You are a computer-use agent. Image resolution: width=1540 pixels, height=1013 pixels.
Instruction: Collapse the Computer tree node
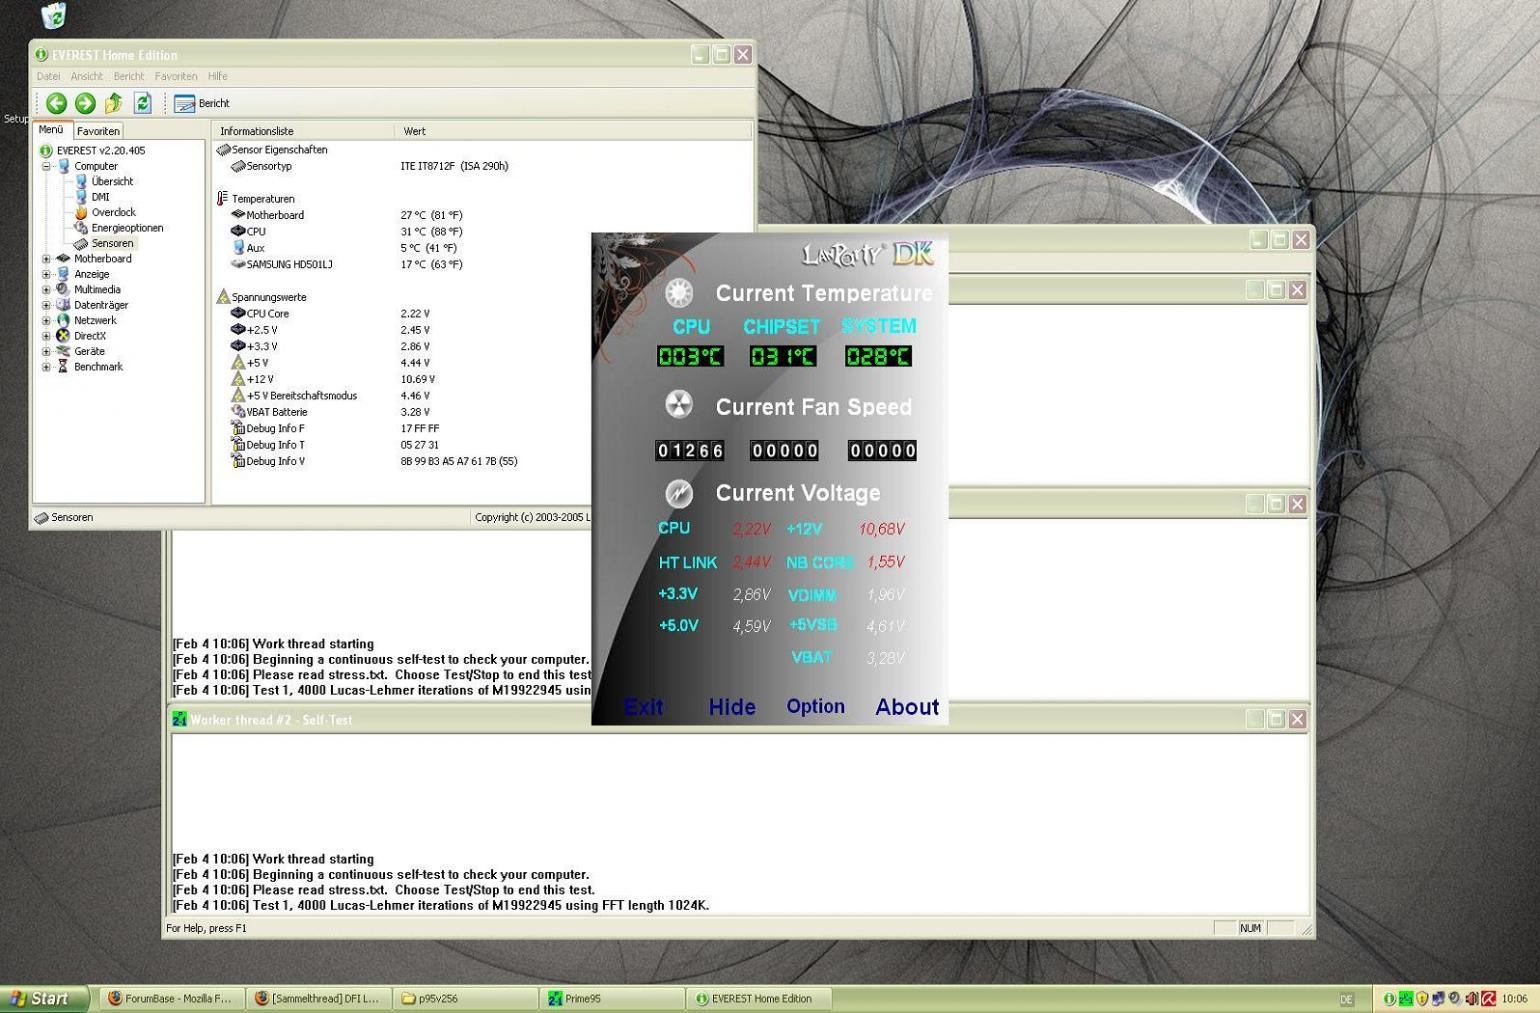46,166
